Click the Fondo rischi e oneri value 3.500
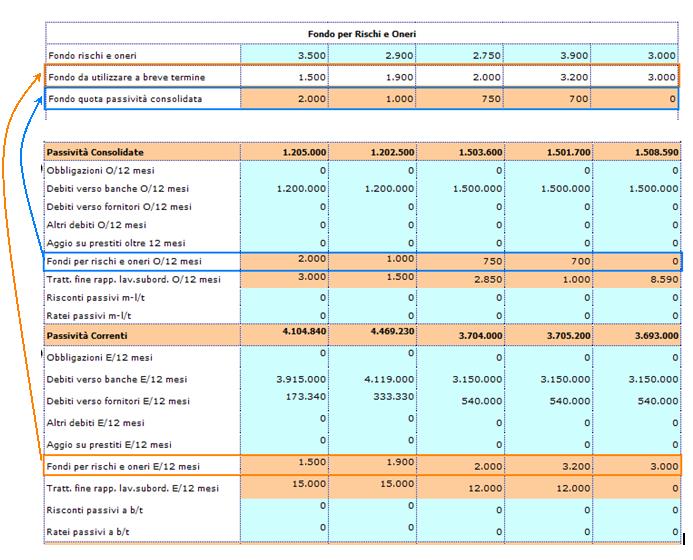This screenshot has height=560, width=693. (312, 56)
